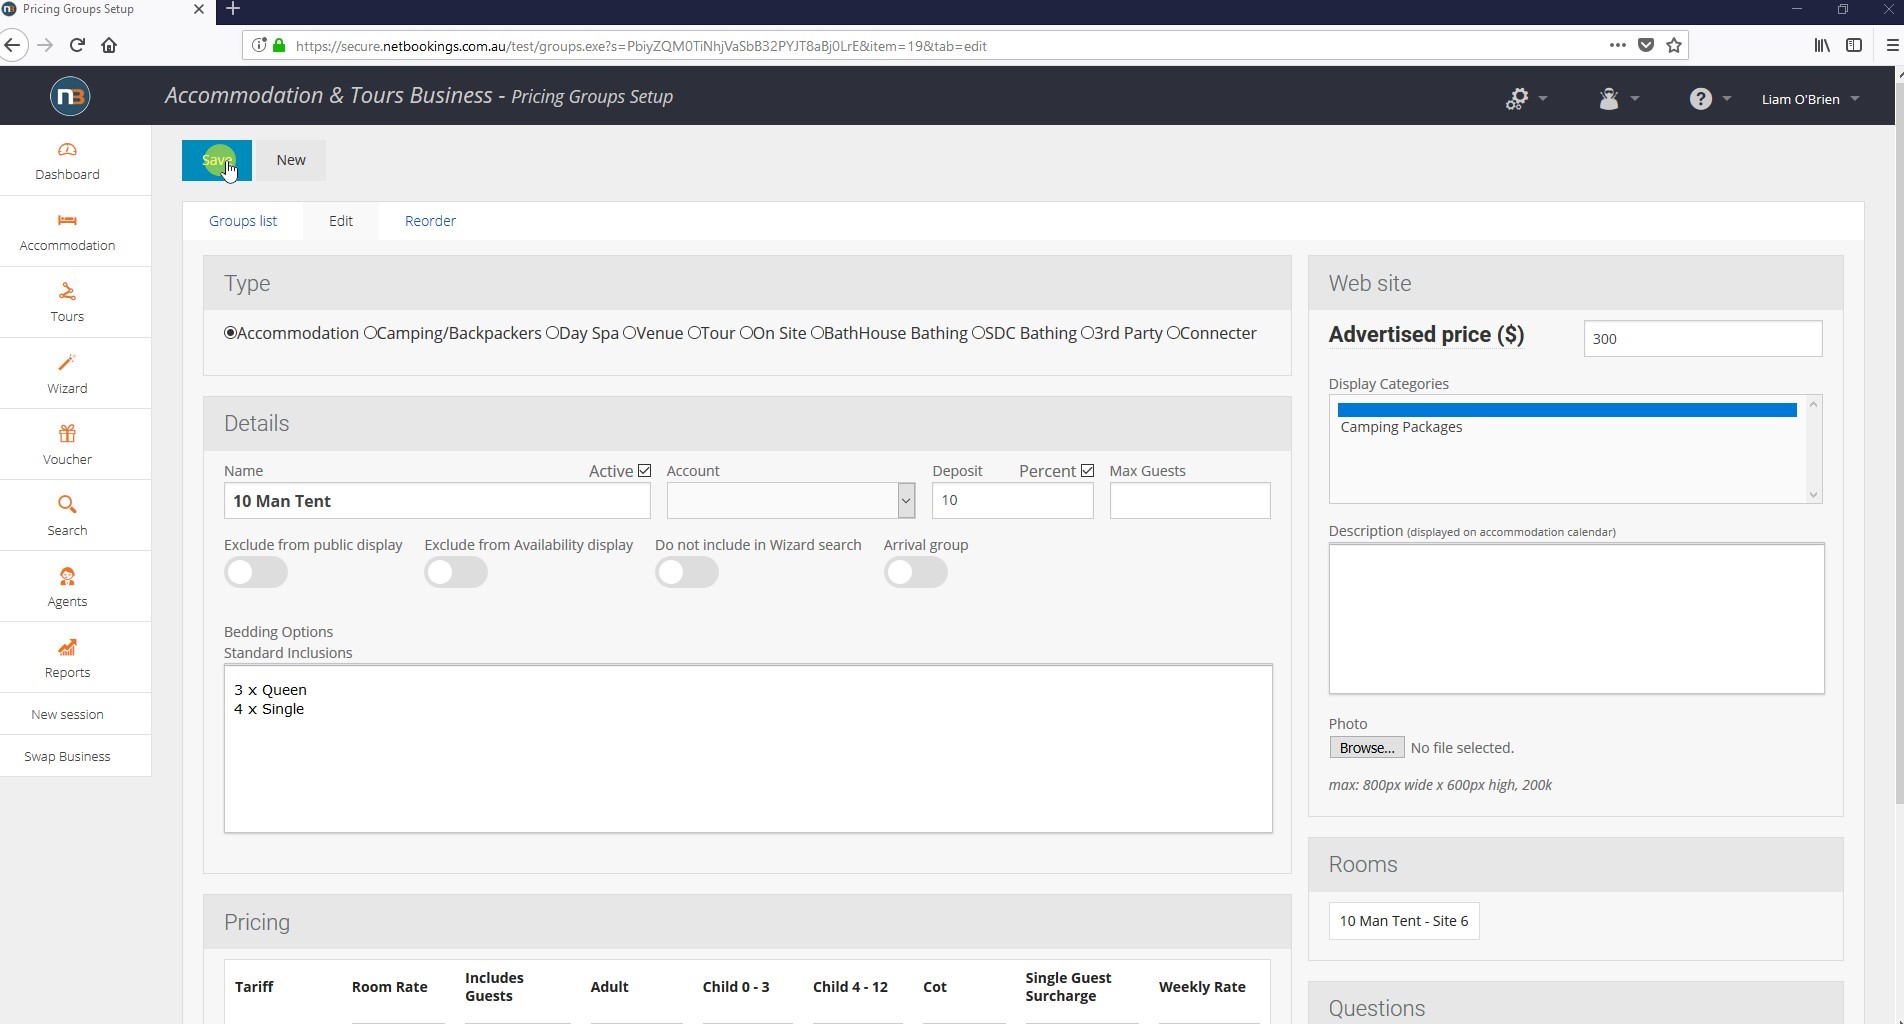Click the Name input field

pyautogui.click(x=437, y=501)
